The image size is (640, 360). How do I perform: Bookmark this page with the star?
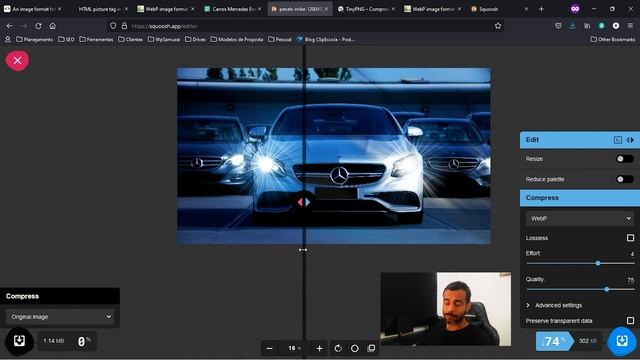(x=498, y=26)
